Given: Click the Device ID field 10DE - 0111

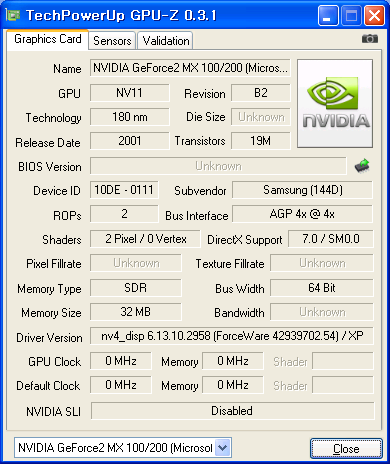Looking at the screenshot, I should point(124,190).
